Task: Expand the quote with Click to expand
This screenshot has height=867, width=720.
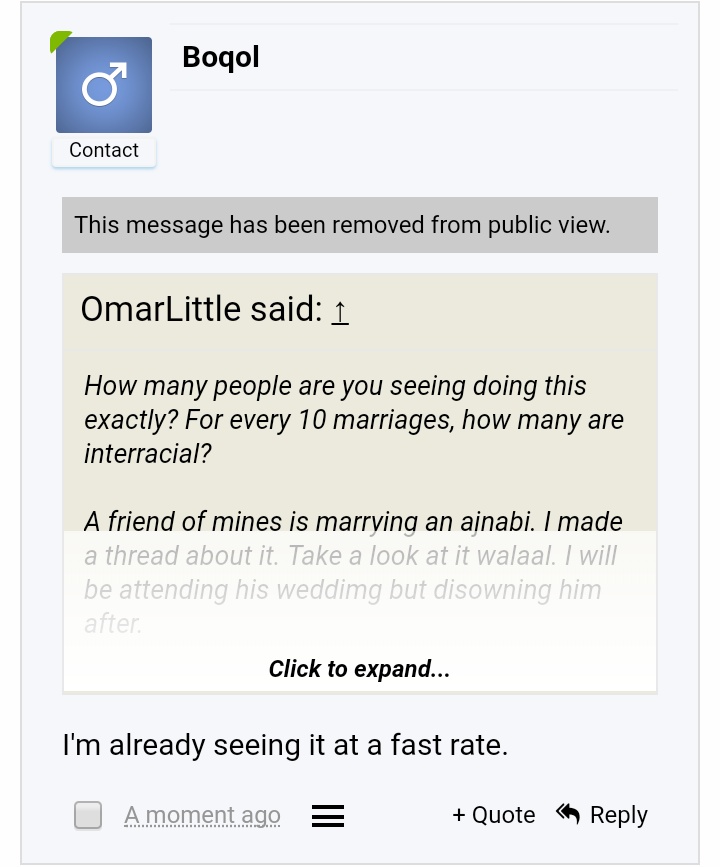Action: point(359,669)
